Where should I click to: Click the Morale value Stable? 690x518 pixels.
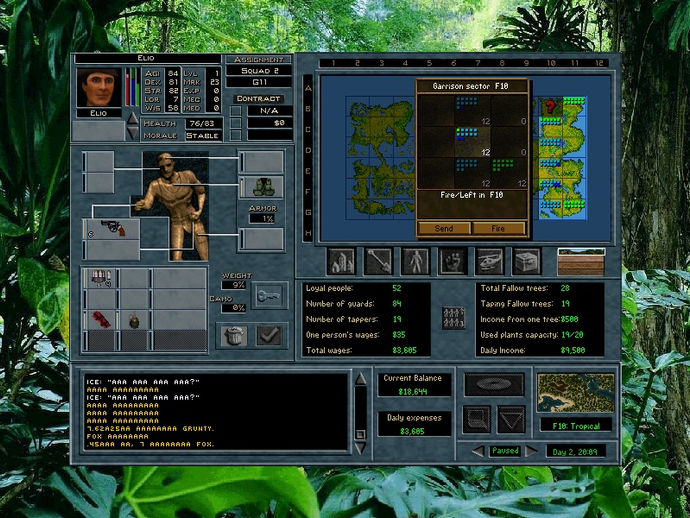click(202, 136)
